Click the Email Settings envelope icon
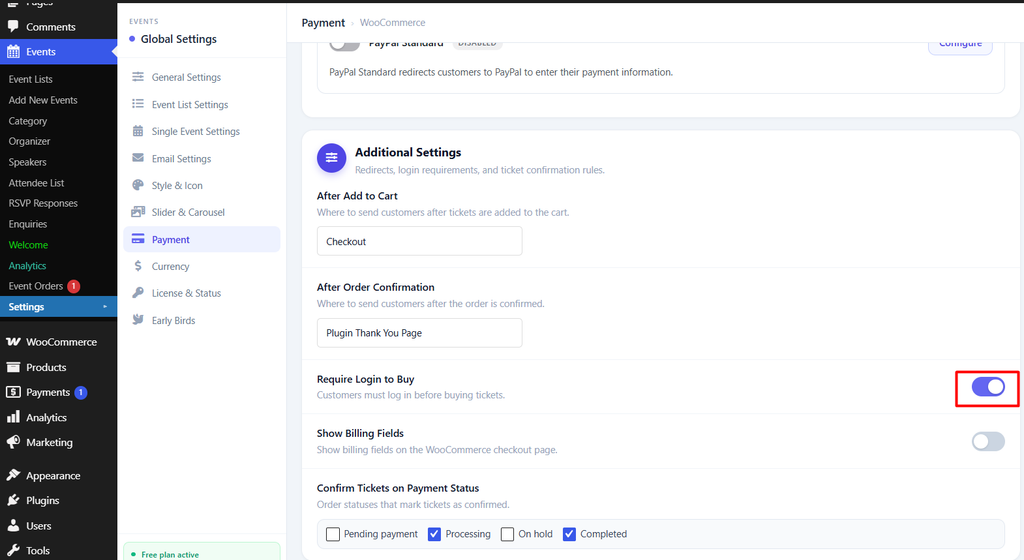 click(138, 158)
